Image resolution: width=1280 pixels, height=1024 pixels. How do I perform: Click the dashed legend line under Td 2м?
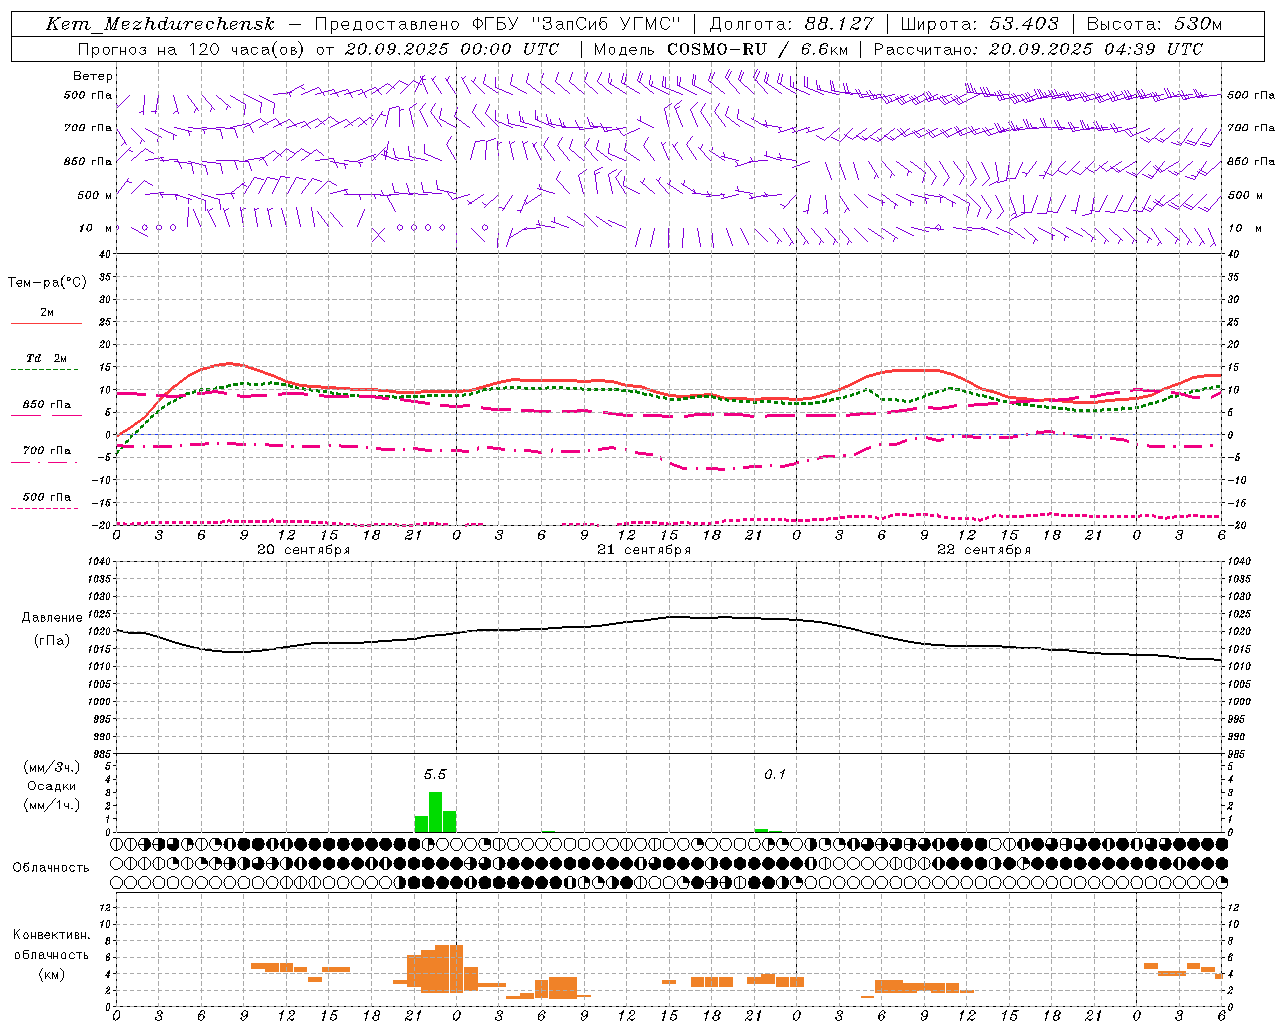coord(45,370)
